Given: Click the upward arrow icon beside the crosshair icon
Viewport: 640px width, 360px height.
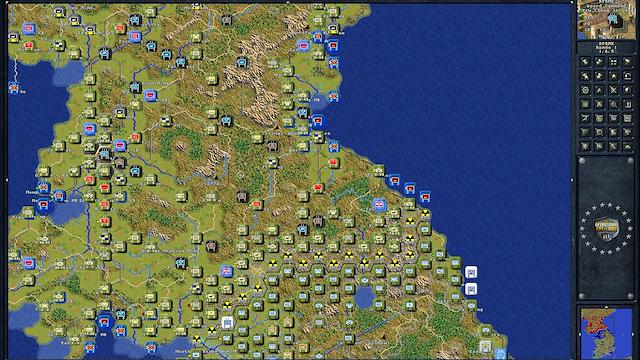Looking at the screenshot, I should (x=599, y=90).
